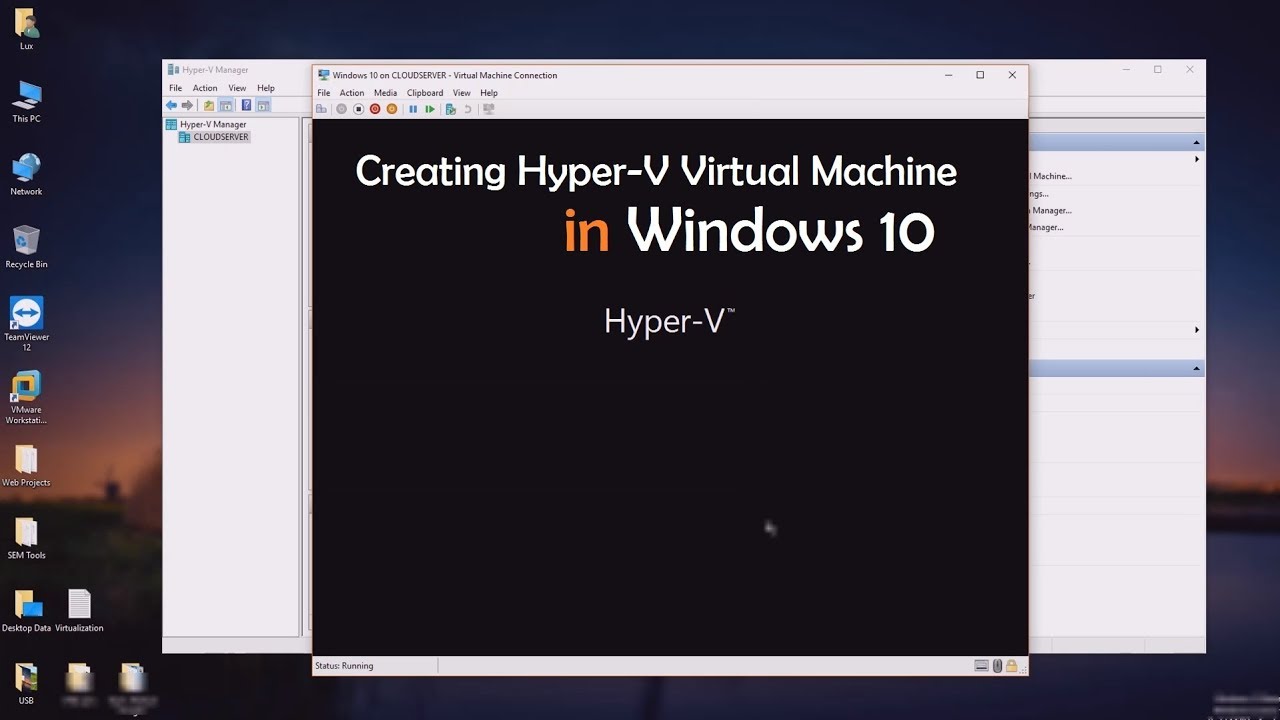The image size is (1280, 720).
Task: Open the Lux user folder icon
Action: pos(26,28)
